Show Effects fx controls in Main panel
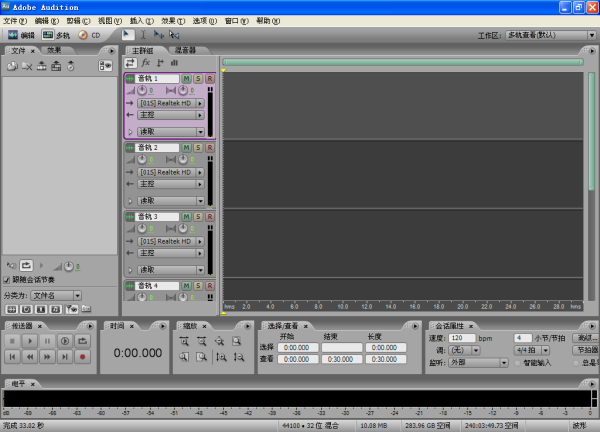Viewport: 600px width, 432px height. pyautogui.click(x=145, y=63)
